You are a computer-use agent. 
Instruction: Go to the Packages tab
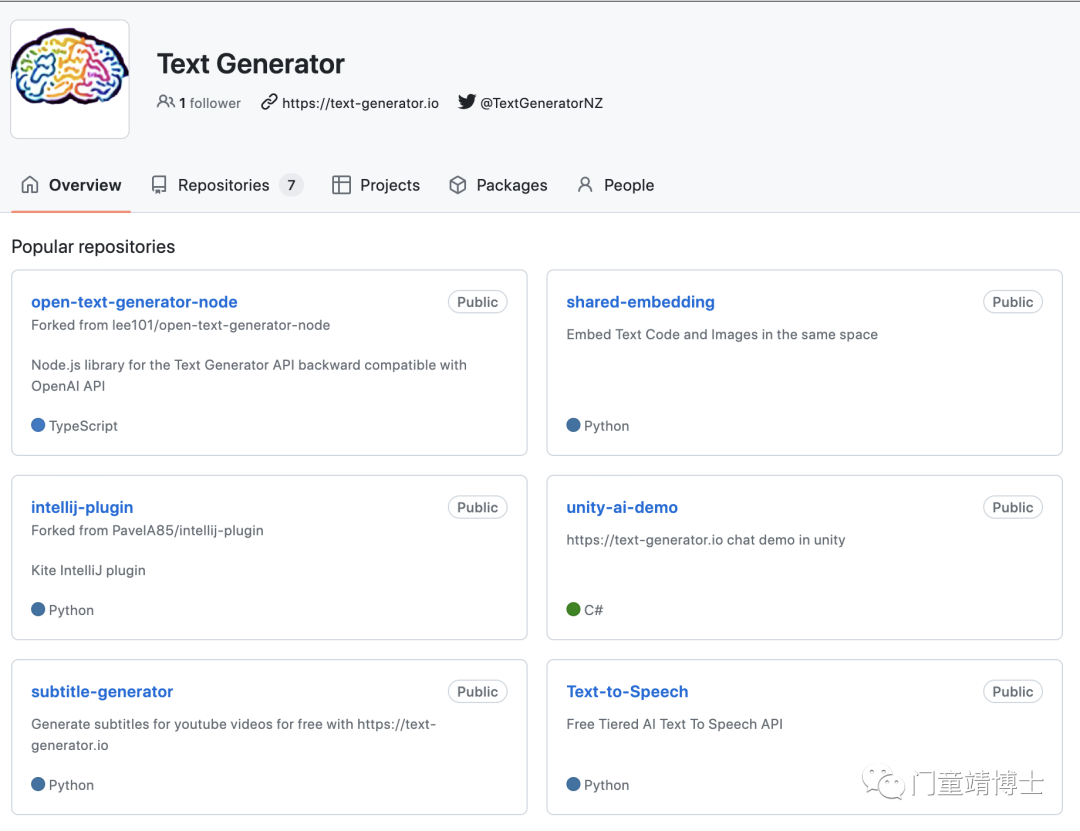[498, 185]
